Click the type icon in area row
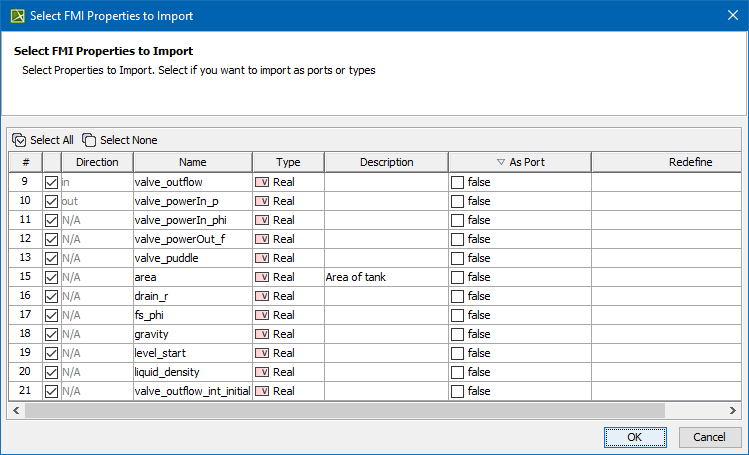 pyautogui.click(x=263, y=277)
